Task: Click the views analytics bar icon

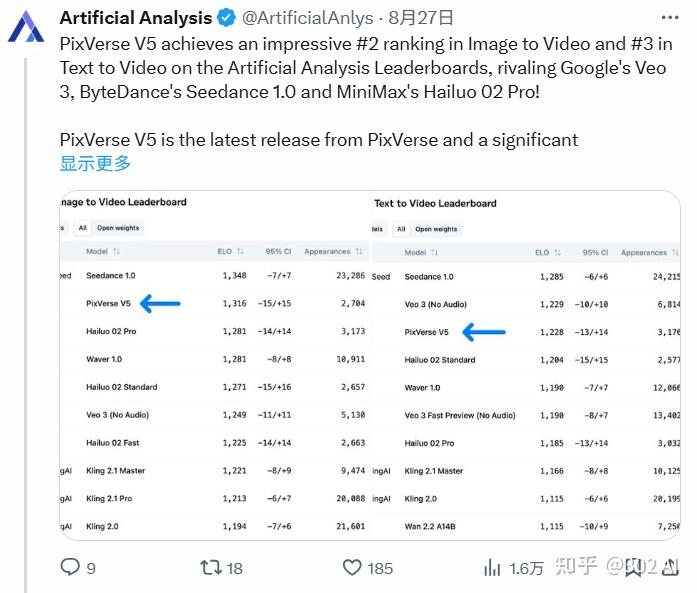Action: coord(492,567)
